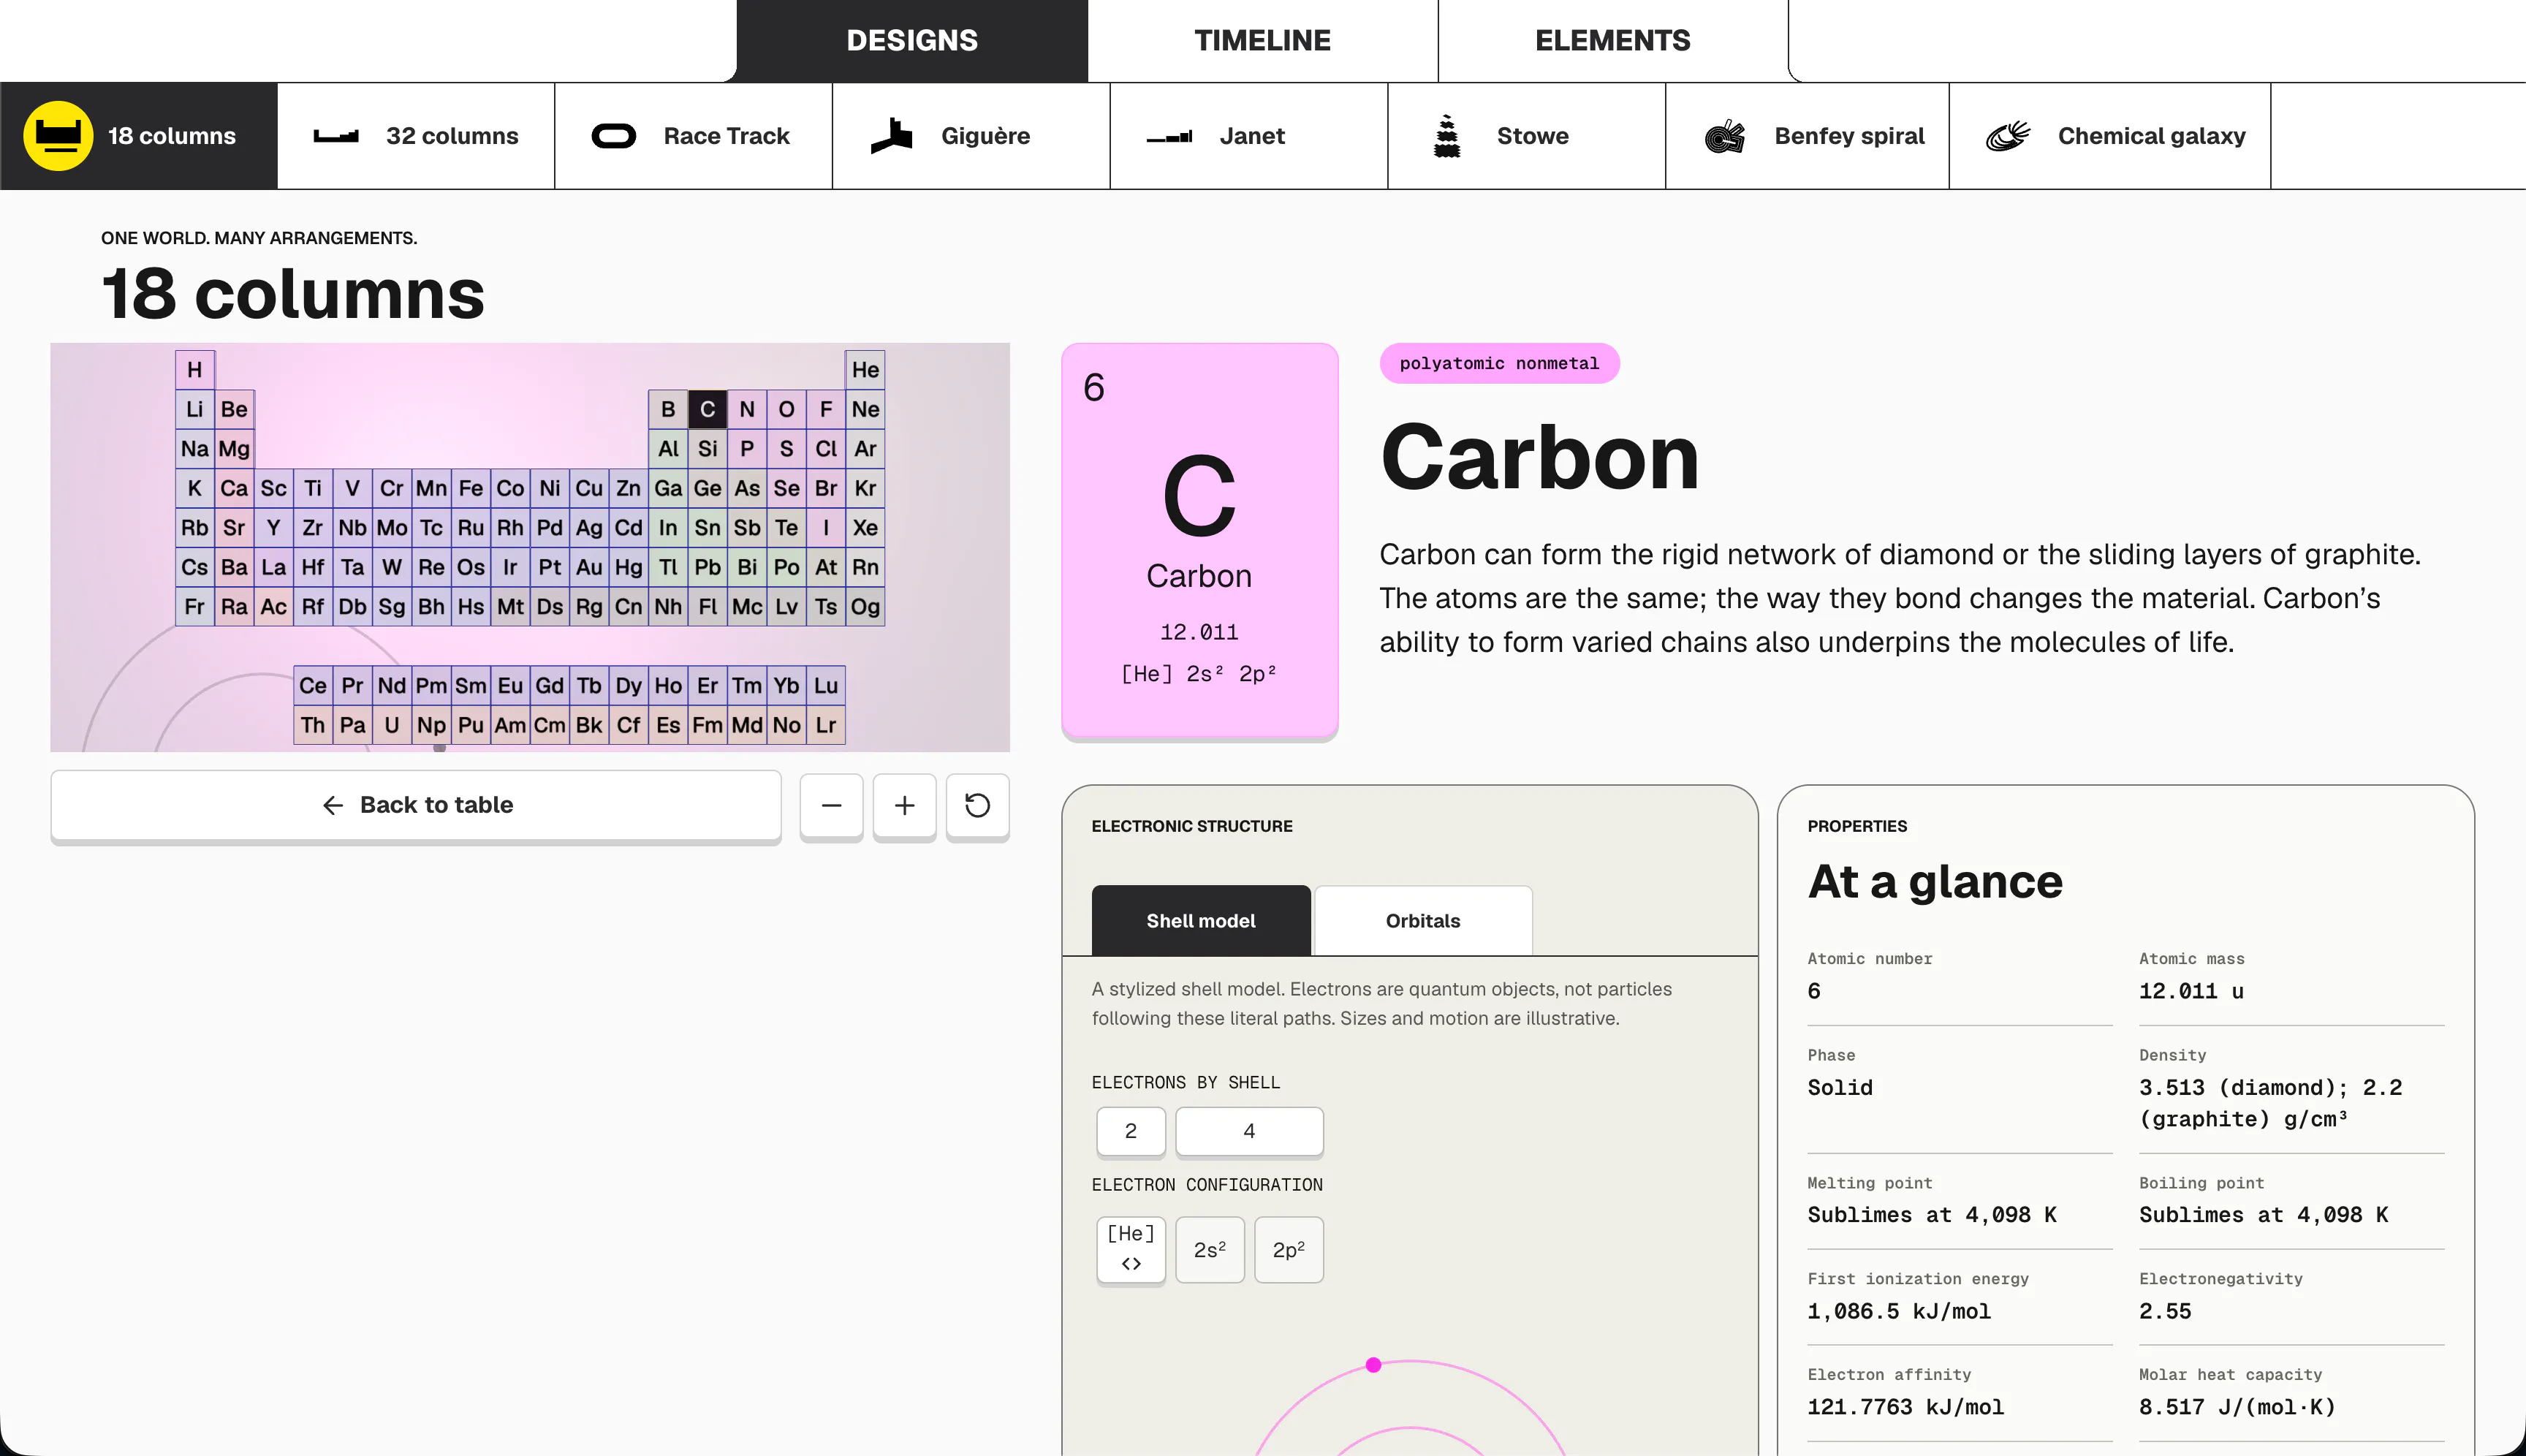
Task: Click the electronegativity value 2.55
Action: click(x=2165, y=1311)
